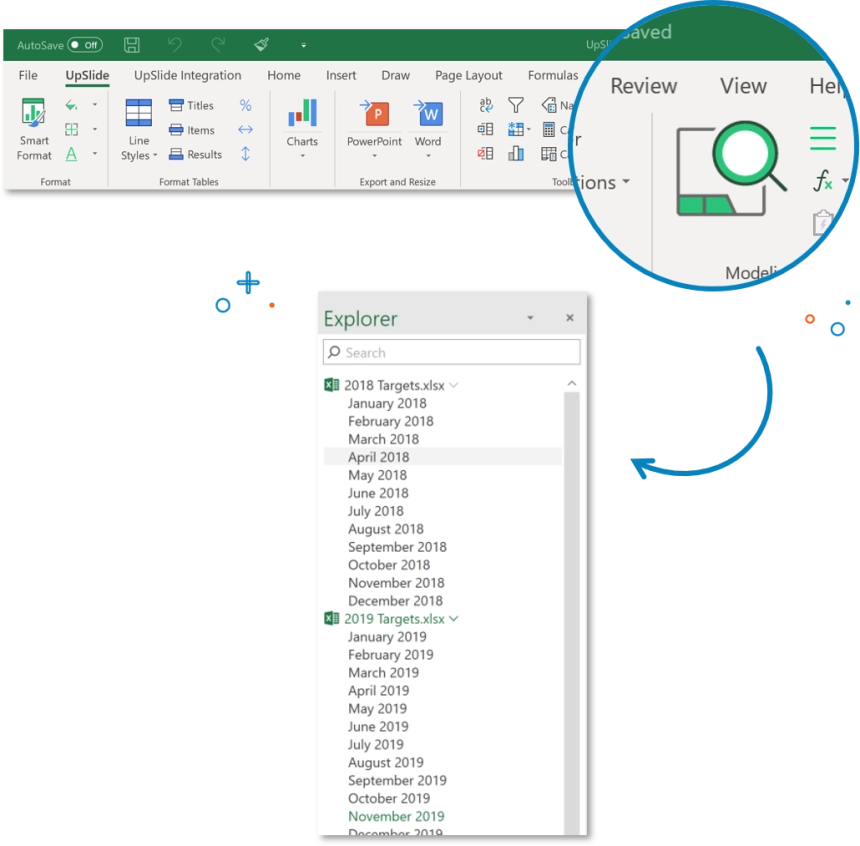
Task: Select November 2019 in the Explorer
Action: [396, 816]
